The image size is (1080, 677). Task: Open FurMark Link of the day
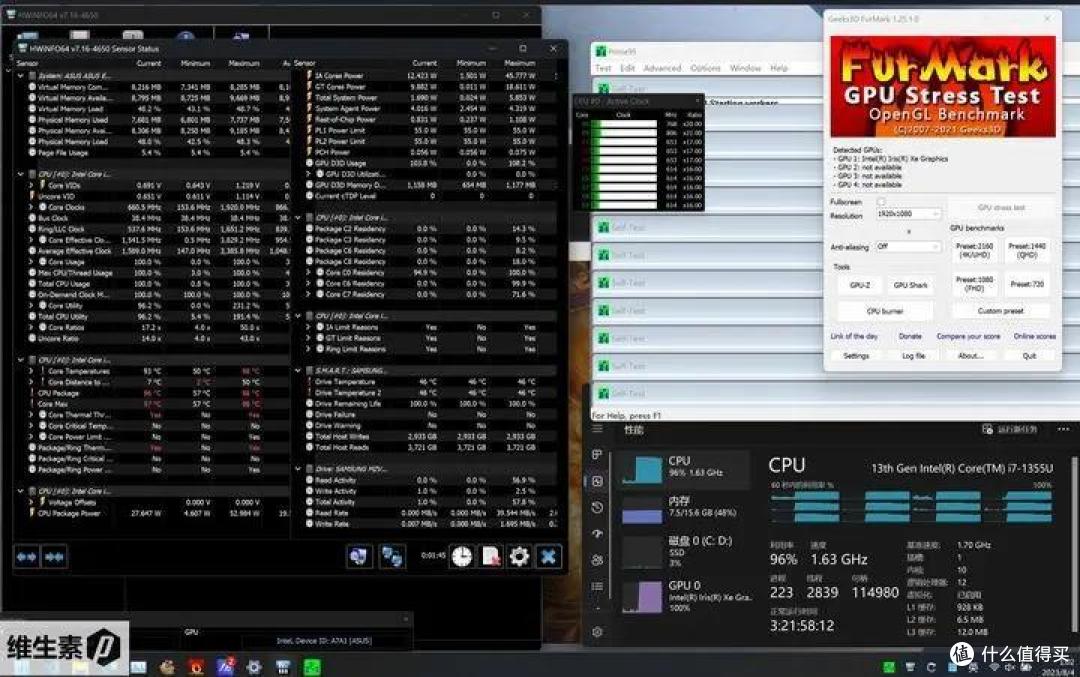[x=854, y=336]
